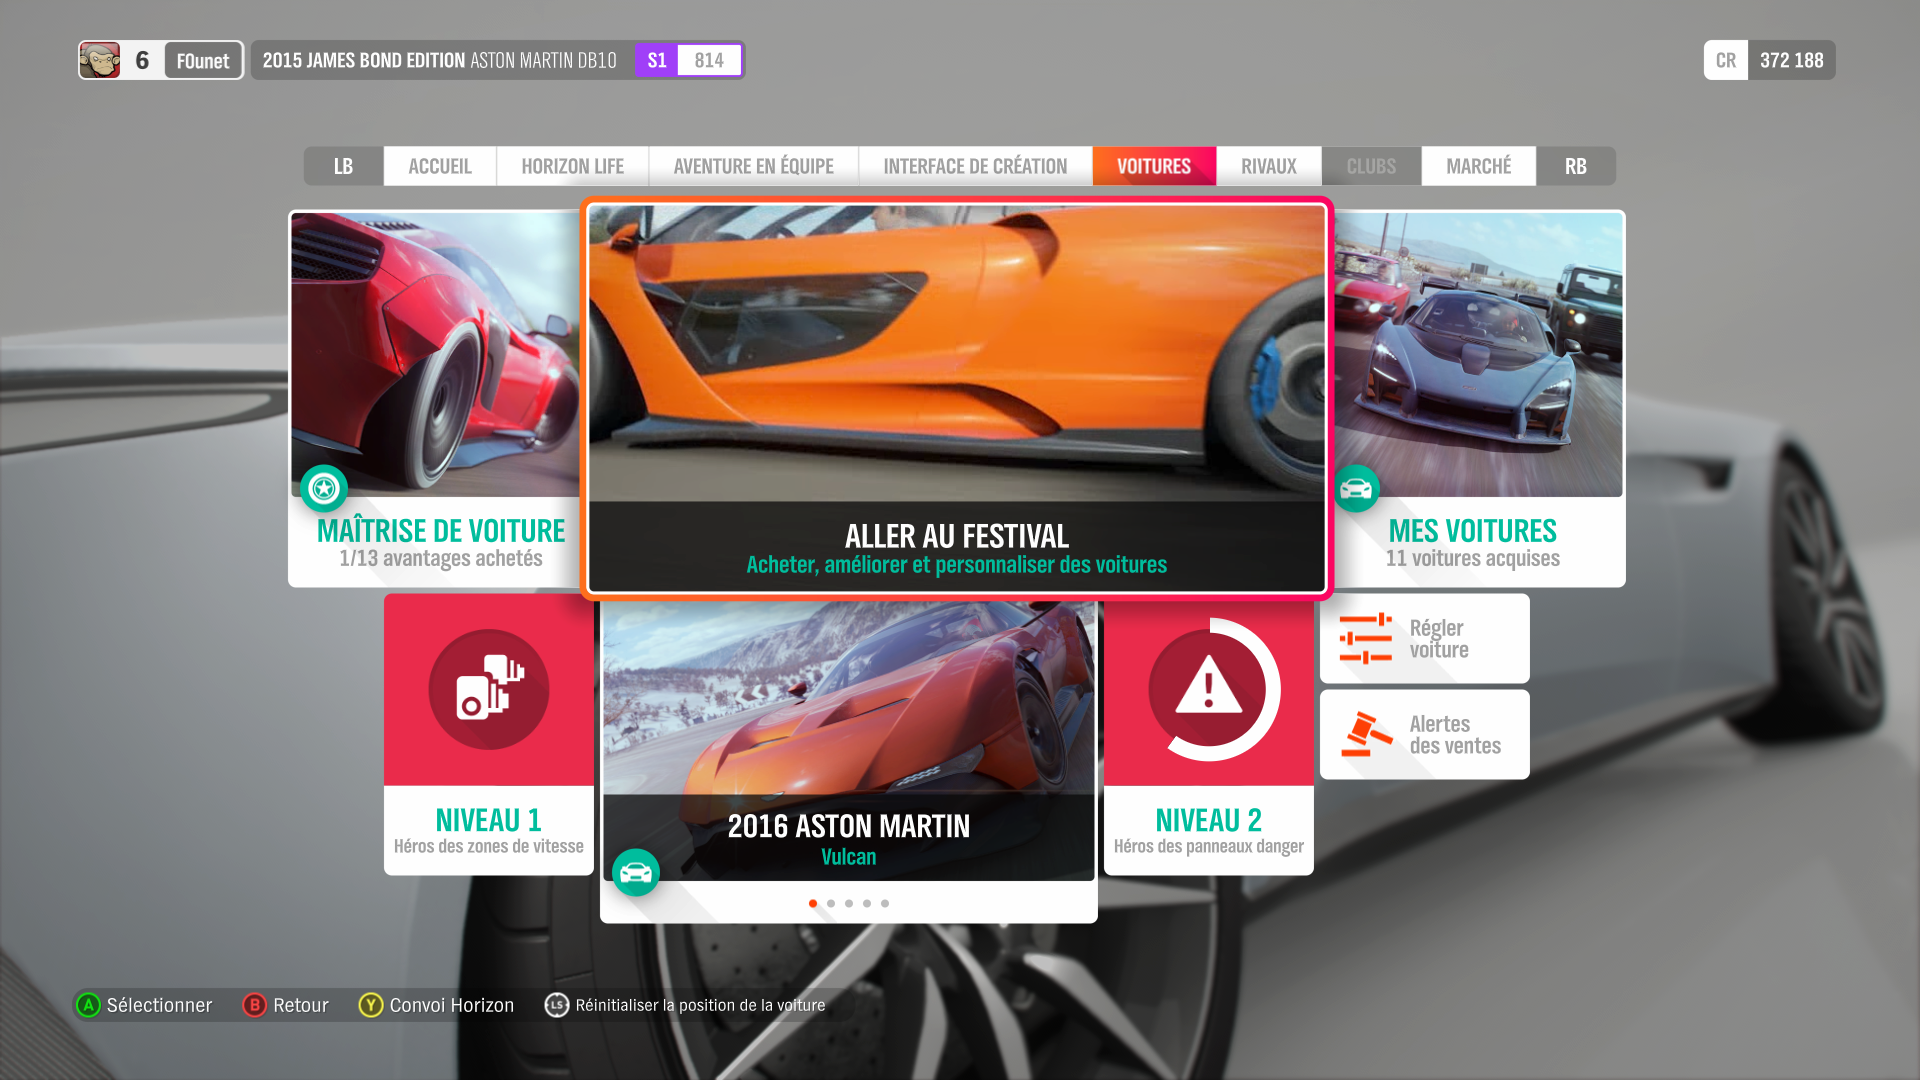The height and width of the screenshot is (1080, 1920).
Task: Select the fifth carousel page dot
Action: (x=885, y=903)
